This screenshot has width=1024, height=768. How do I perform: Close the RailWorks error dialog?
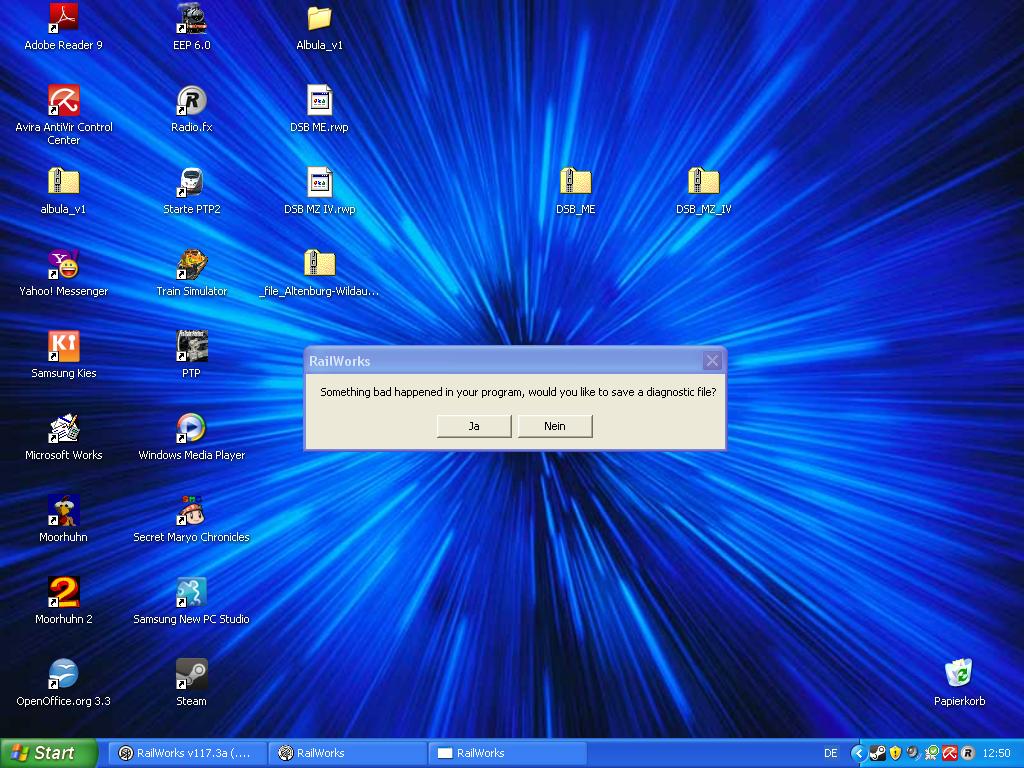[x=712, y=360]
